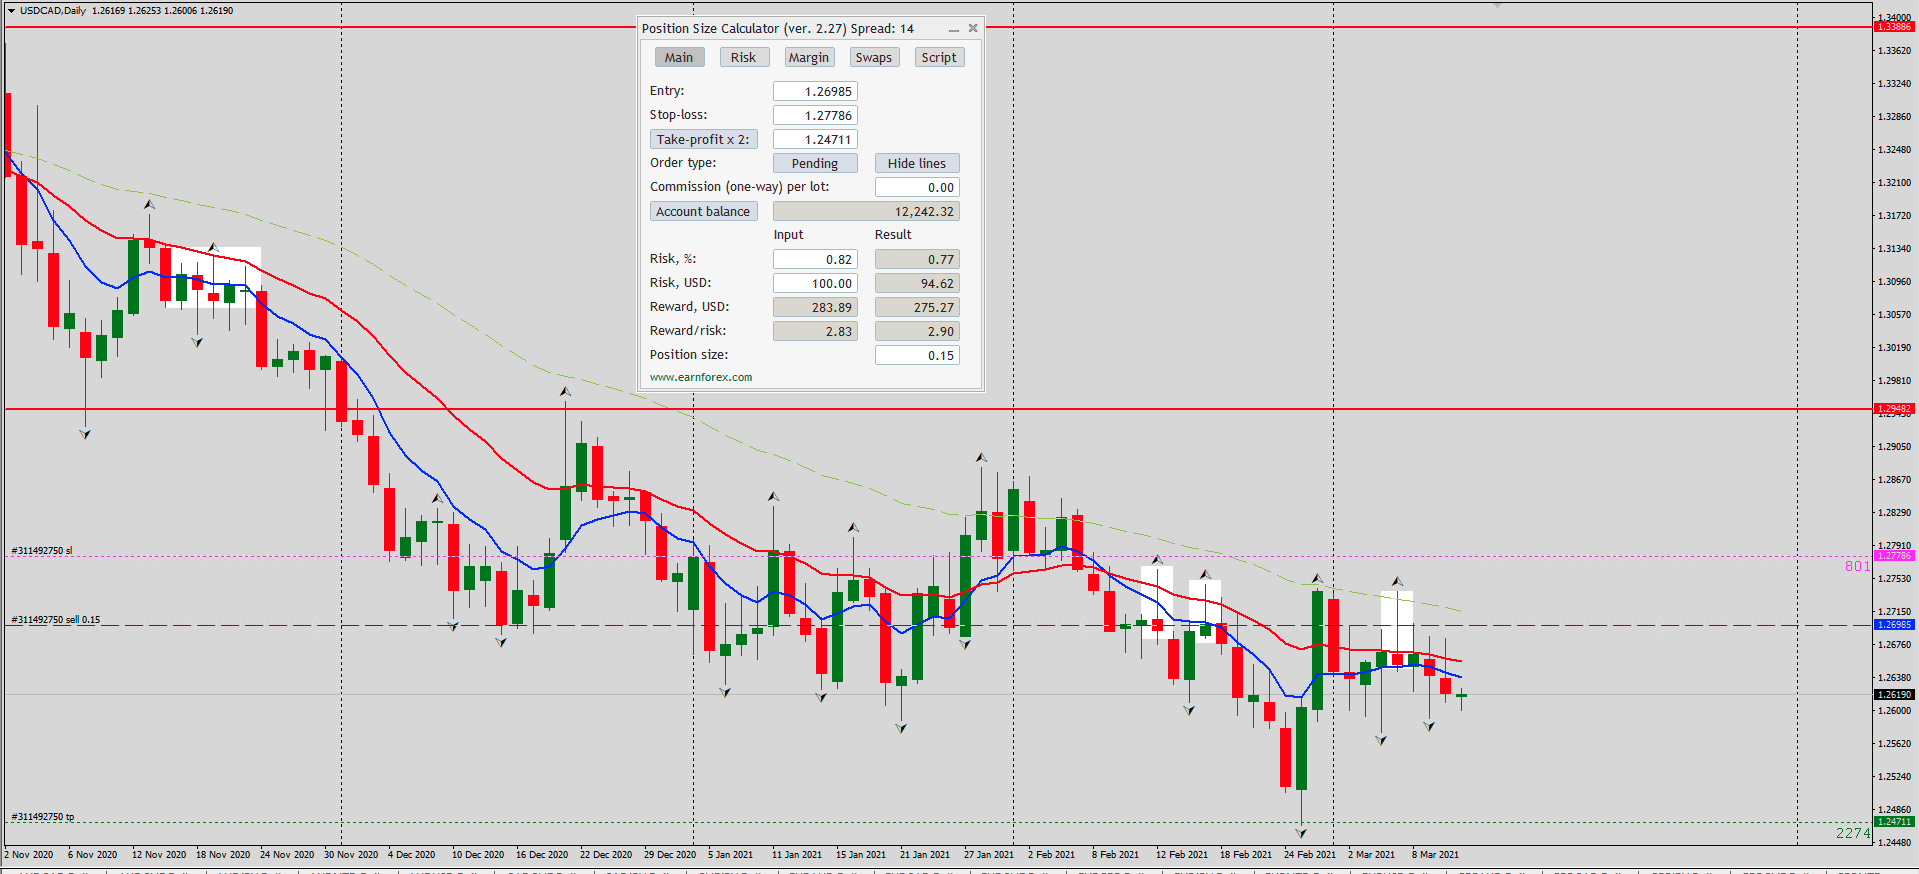Click the USDCAD,Daily chart title

53,10
